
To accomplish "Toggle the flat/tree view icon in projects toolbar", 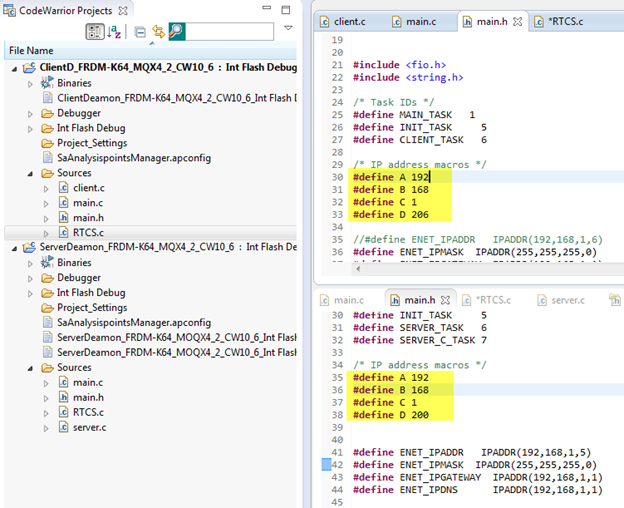I will tap(95, 31).
